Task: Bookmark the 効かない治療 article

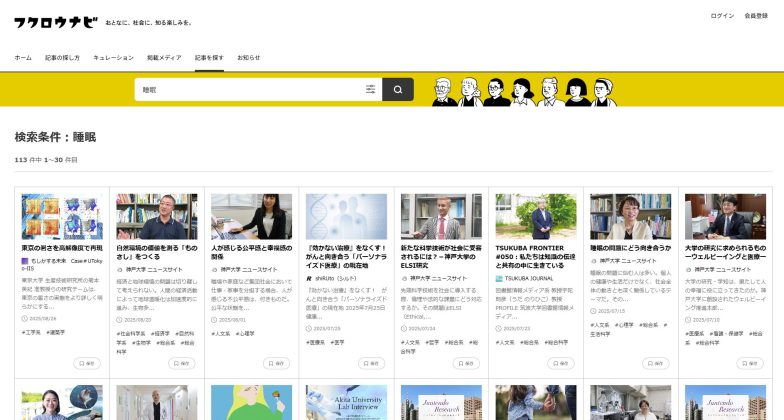Action: coord(371,363)
